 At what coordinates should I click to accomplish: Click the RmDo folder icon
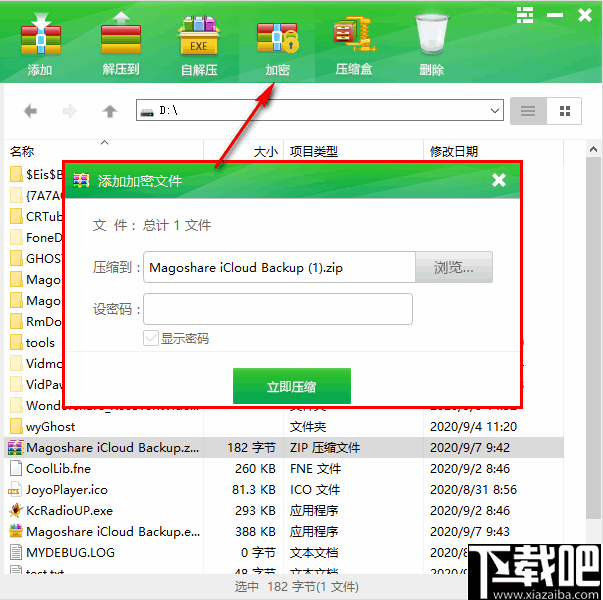click(x=16, y=321)
